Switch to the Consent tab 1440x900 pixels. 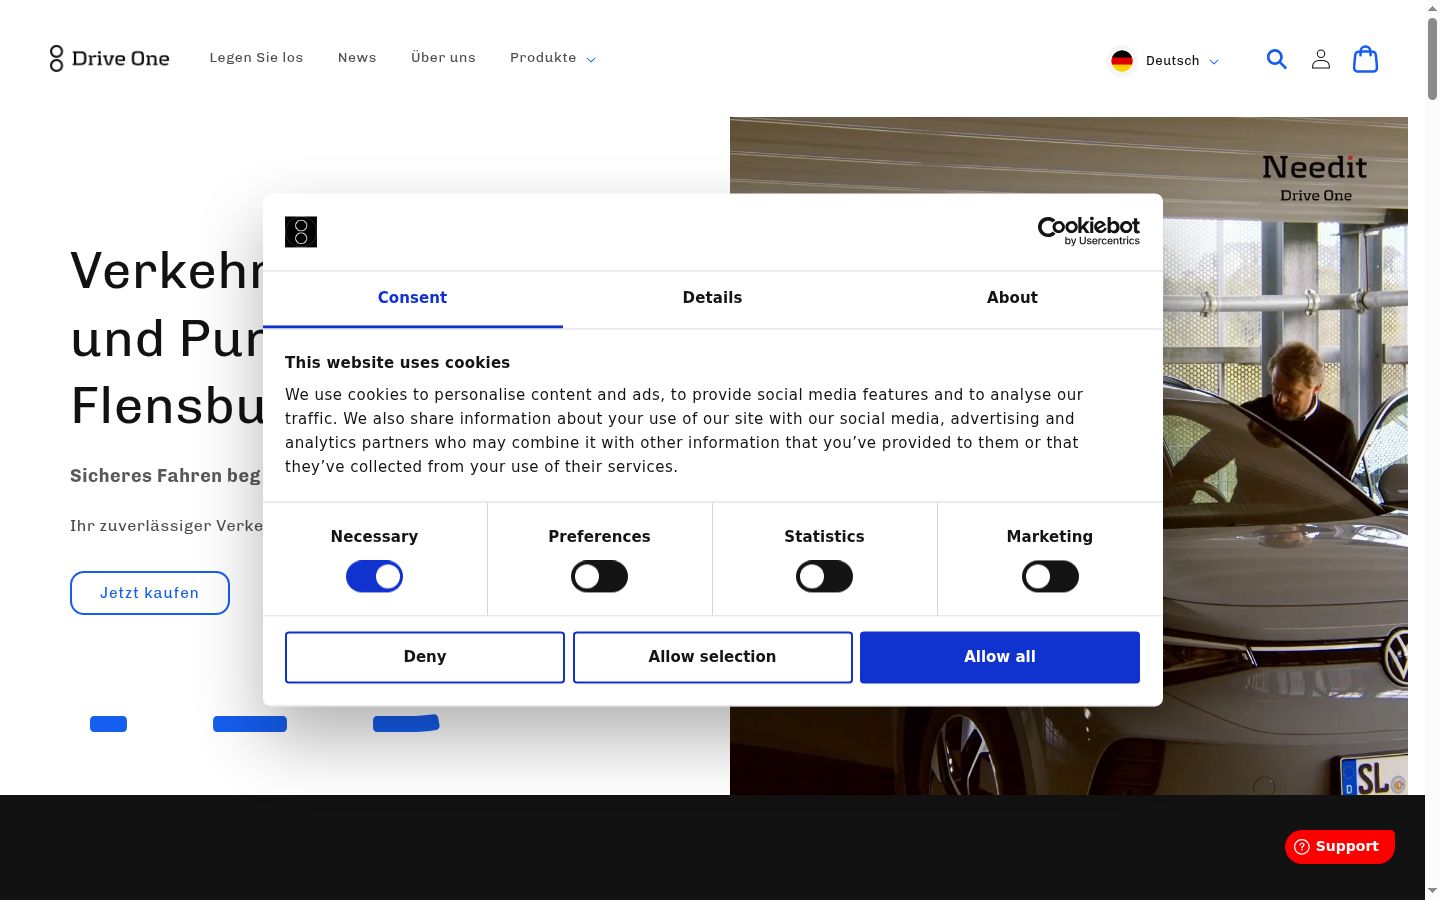click(x=412, y=298)
